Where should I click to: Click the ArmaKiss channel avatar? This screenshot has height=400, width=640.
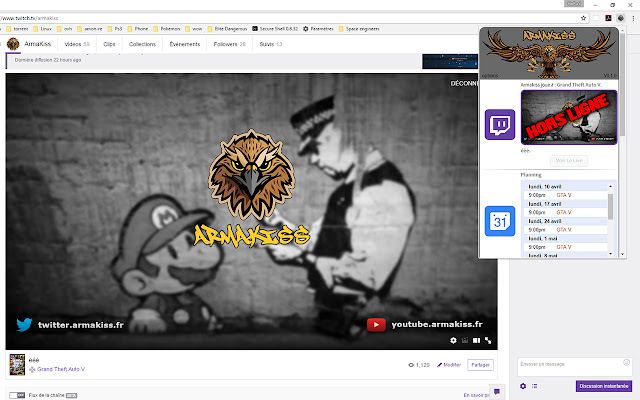pos(13,44)
